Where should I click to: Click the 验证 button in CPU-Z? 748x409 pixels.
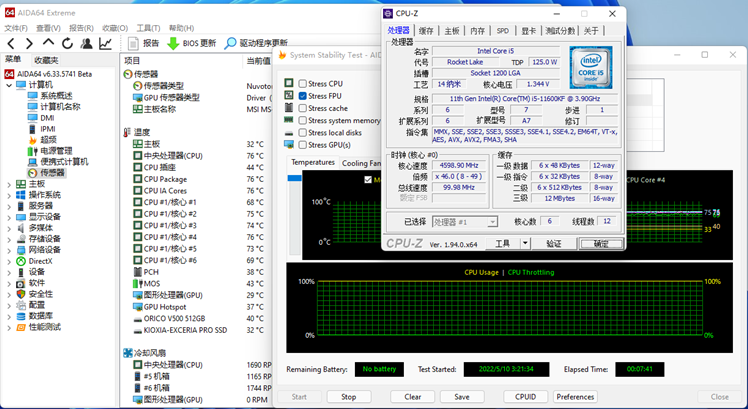click(553, 244)
